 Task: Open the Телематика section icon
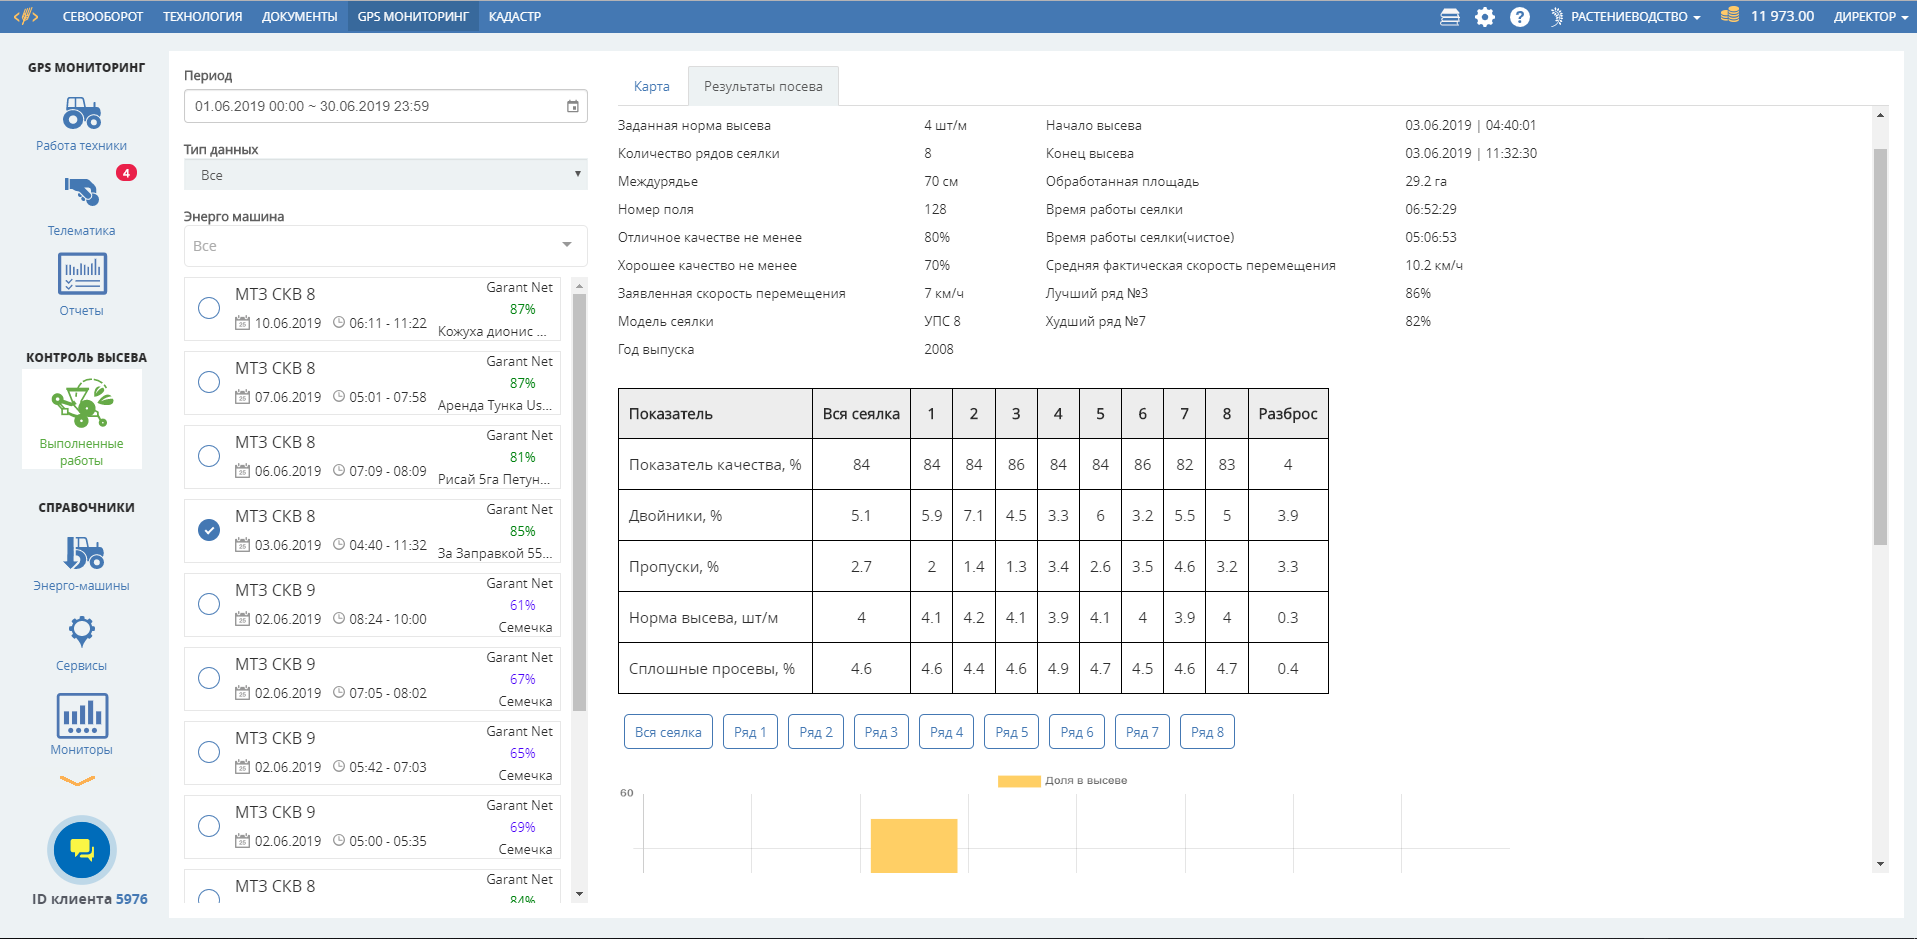82,192
